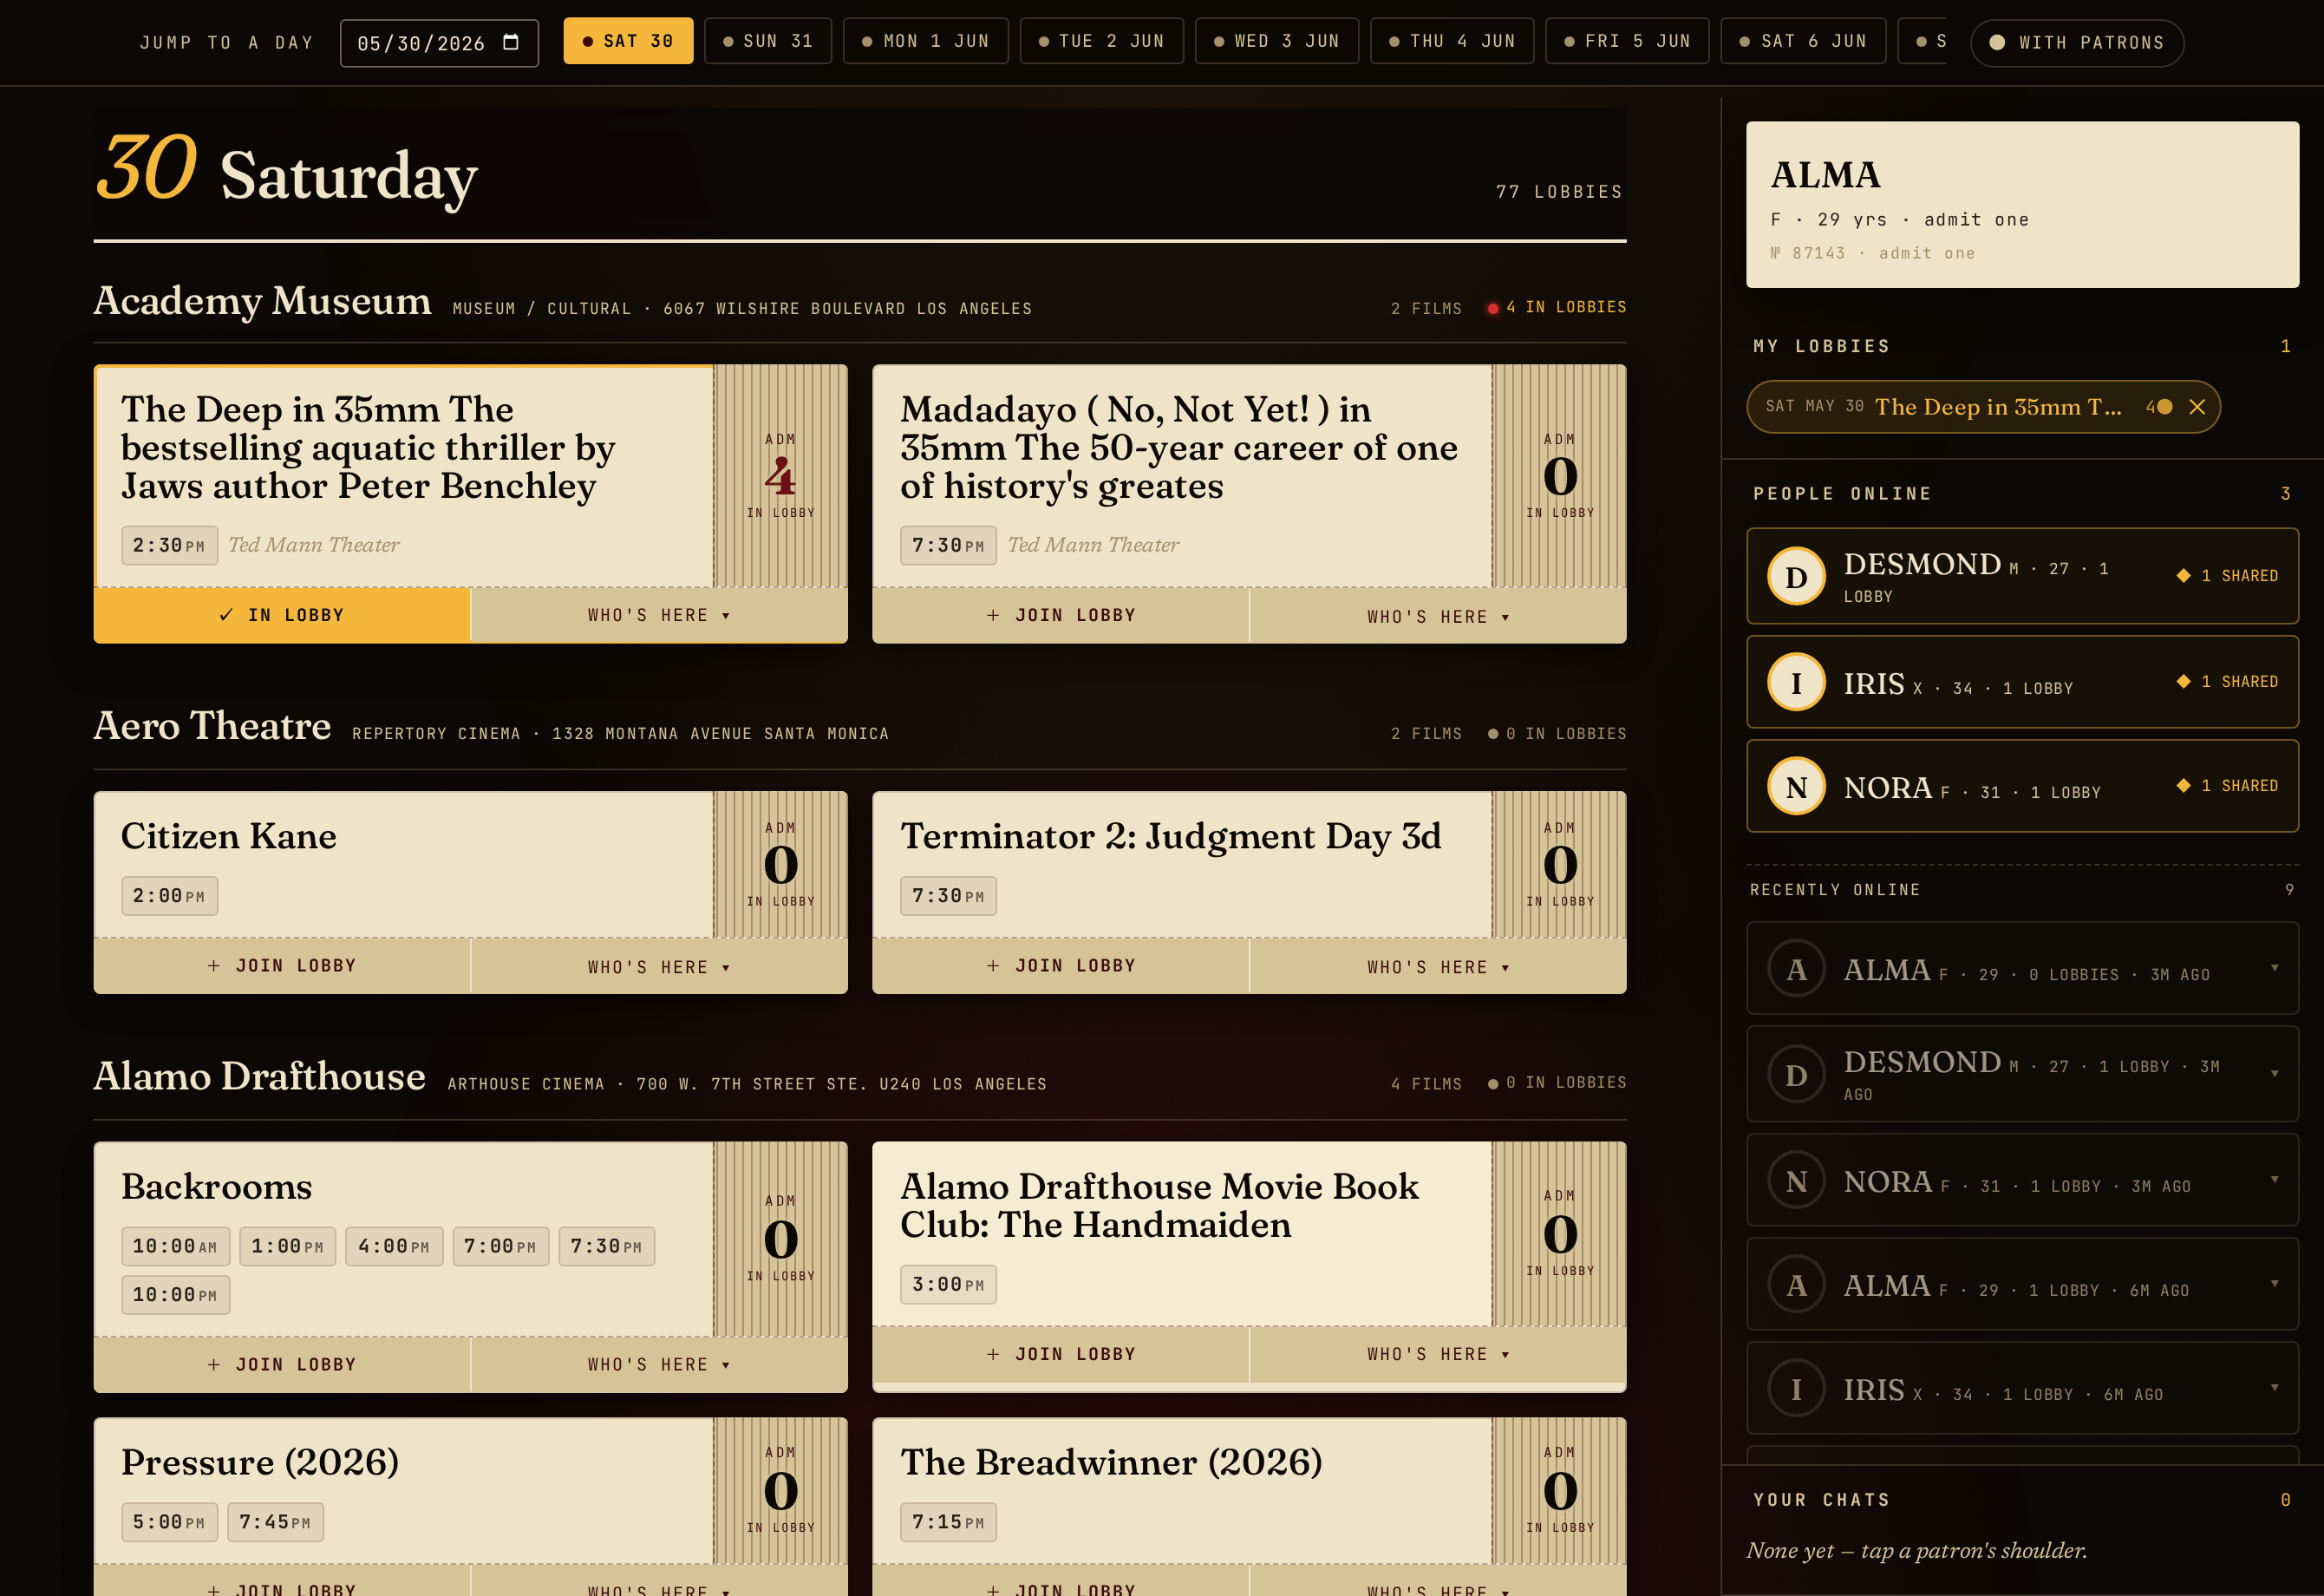The height and width of the screenshot is (1596, 2324).
Task: Select Backrooms 10:00 AM showtime
Action: [x=175, y=1247]
